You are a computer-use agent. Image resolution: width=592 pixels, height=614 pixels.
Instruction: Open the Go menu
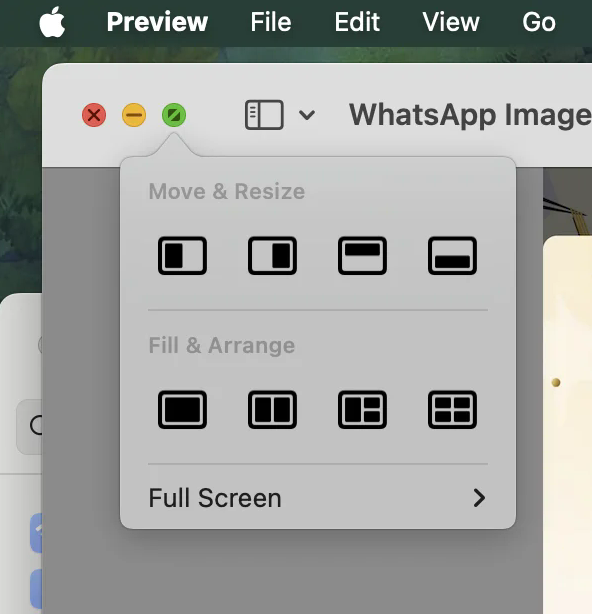(x=539, y=22)
